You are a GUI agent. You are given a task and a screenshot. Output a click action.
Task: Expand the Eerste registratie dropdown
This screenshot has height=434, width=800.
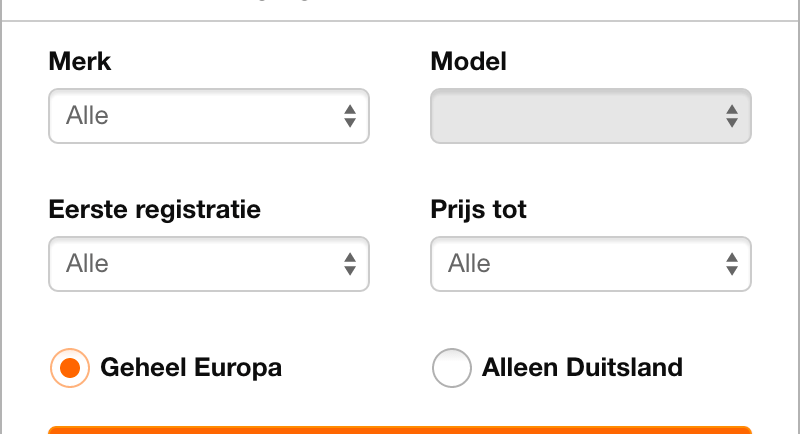208,264
